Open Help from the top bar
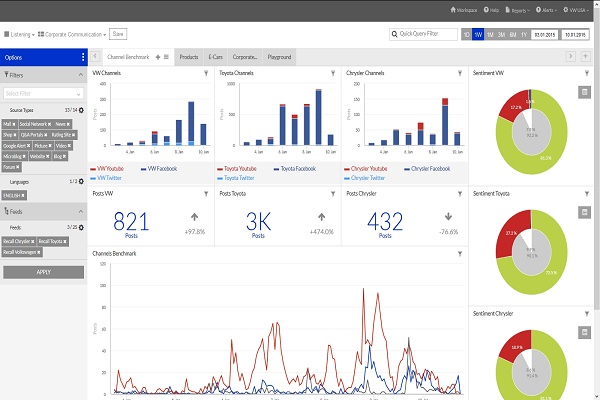Screen dimensions: 600x400 tap(491, 10)
